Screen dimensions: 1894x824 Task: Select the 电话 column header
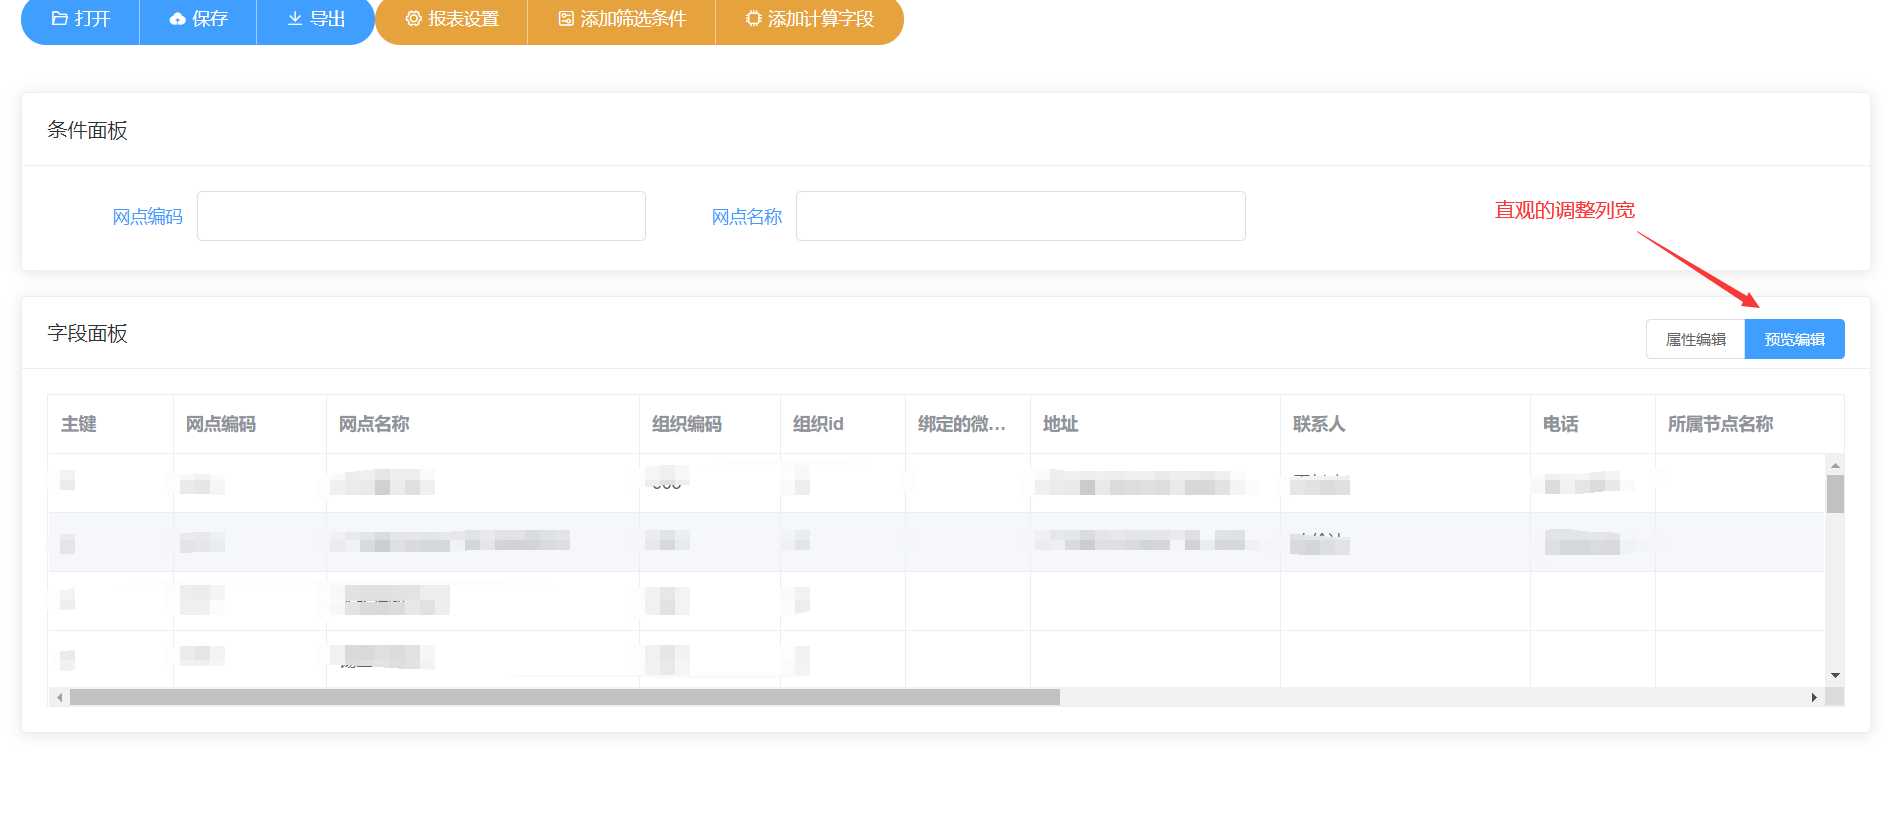(1593, 424)
